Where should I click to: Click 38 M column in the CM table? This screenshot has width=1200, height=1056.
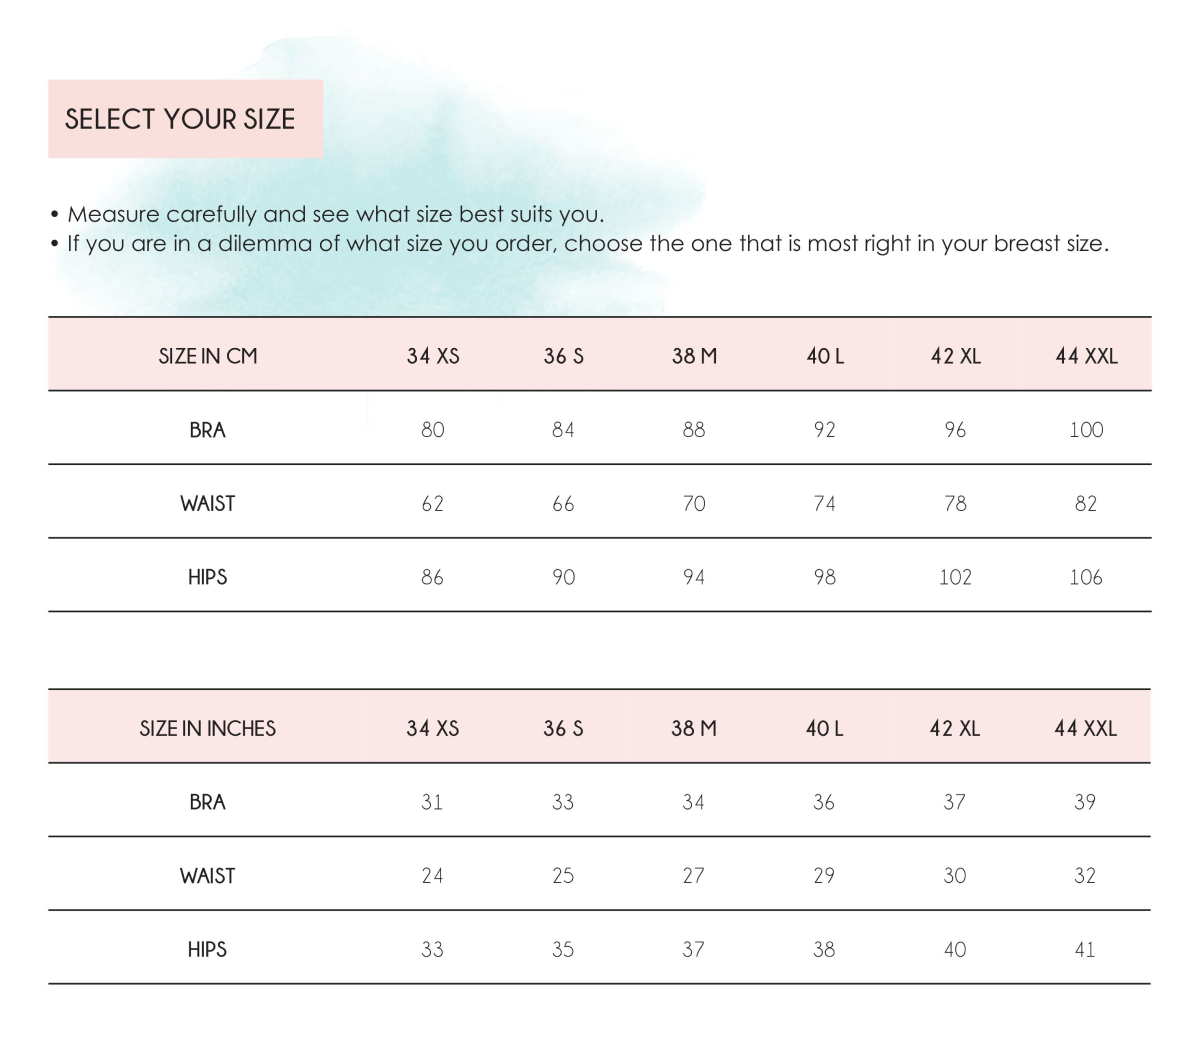coord(694,355)
